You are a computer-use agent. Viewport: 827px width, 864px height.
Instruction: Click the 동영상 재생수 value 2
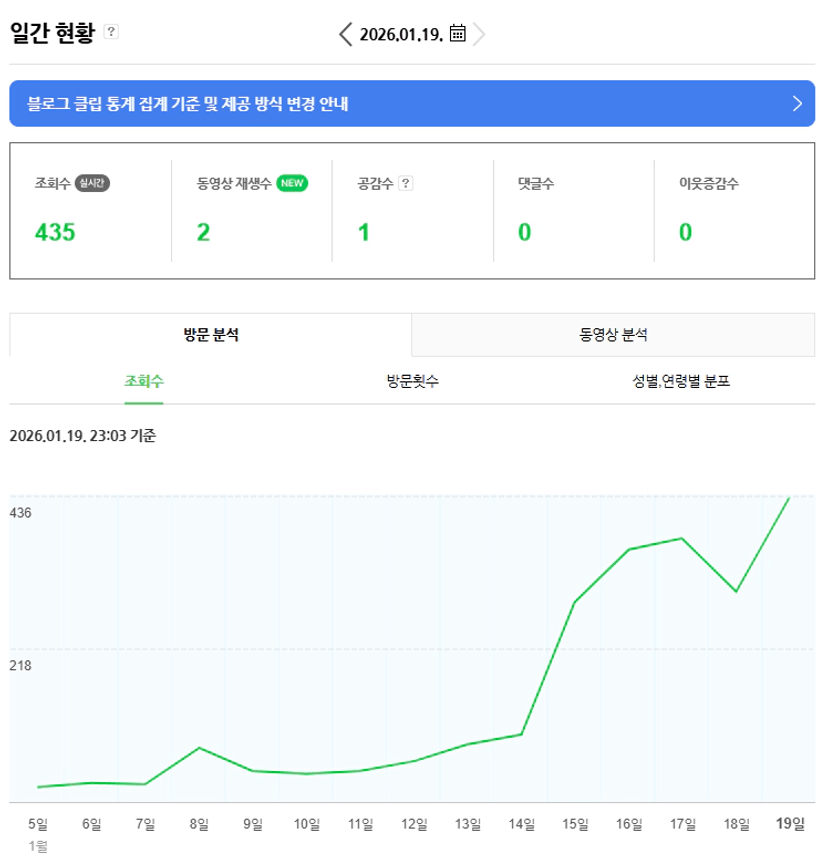203,233
